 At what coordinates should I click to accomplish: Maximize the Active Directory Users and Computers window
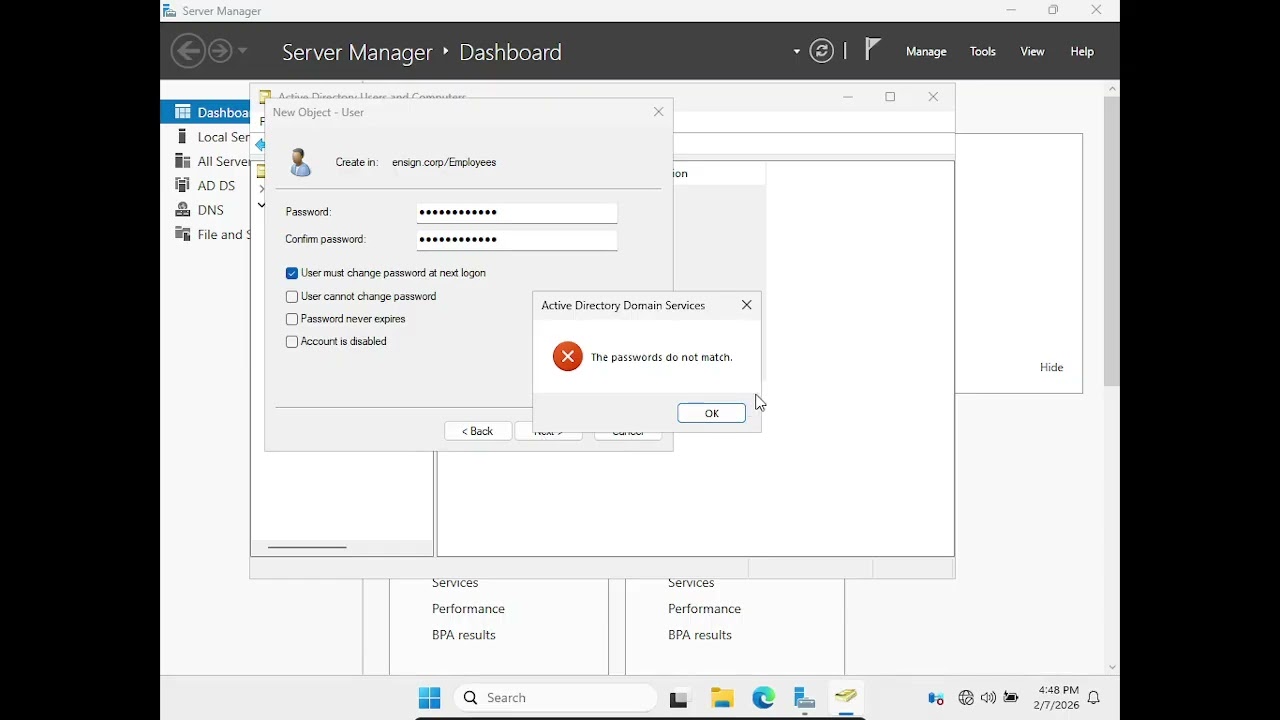tap(890, 97)
